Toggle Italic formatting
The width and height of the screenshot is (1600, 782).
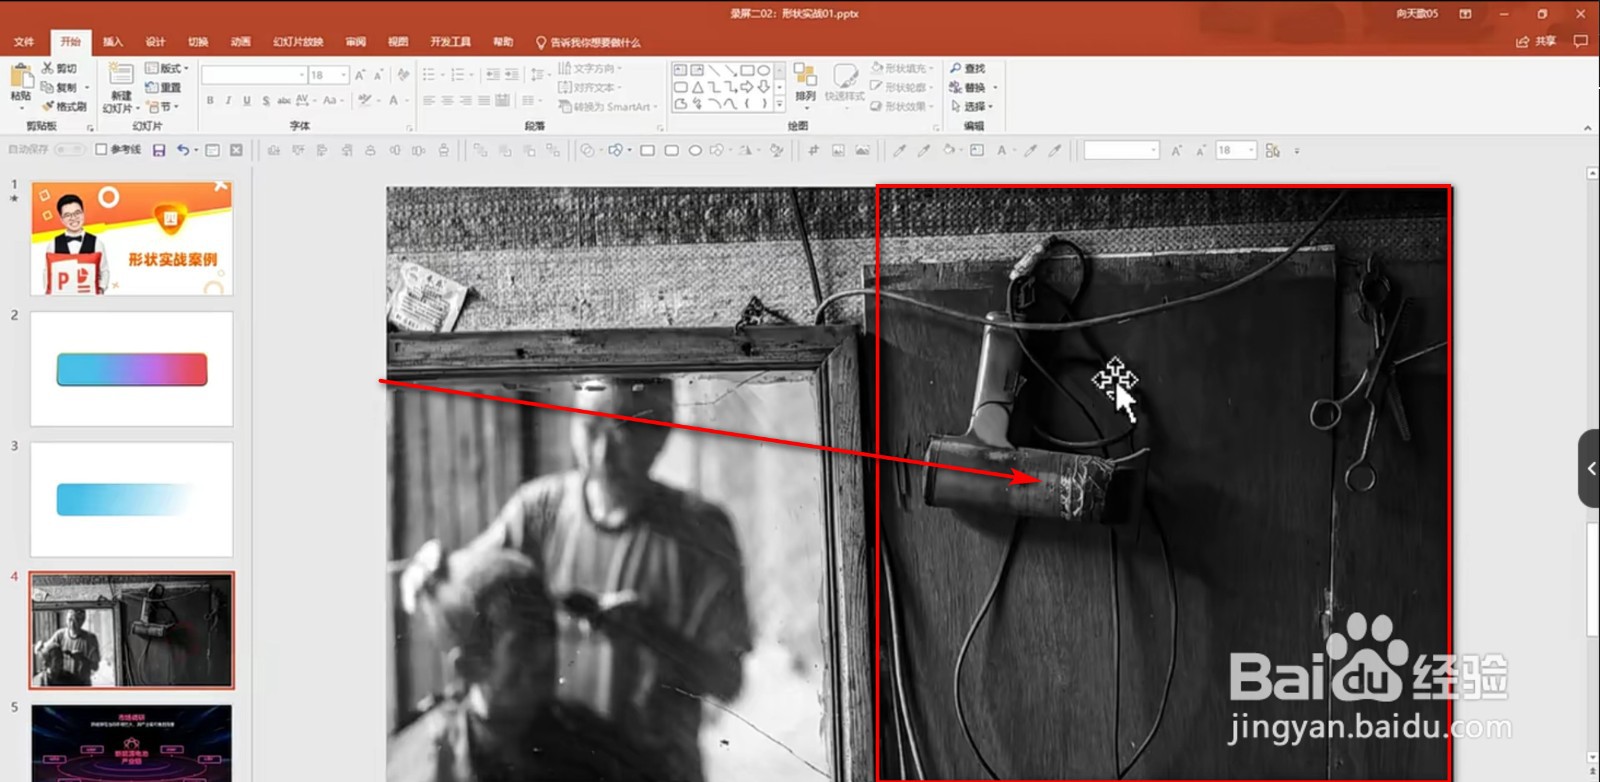point(228,100)
